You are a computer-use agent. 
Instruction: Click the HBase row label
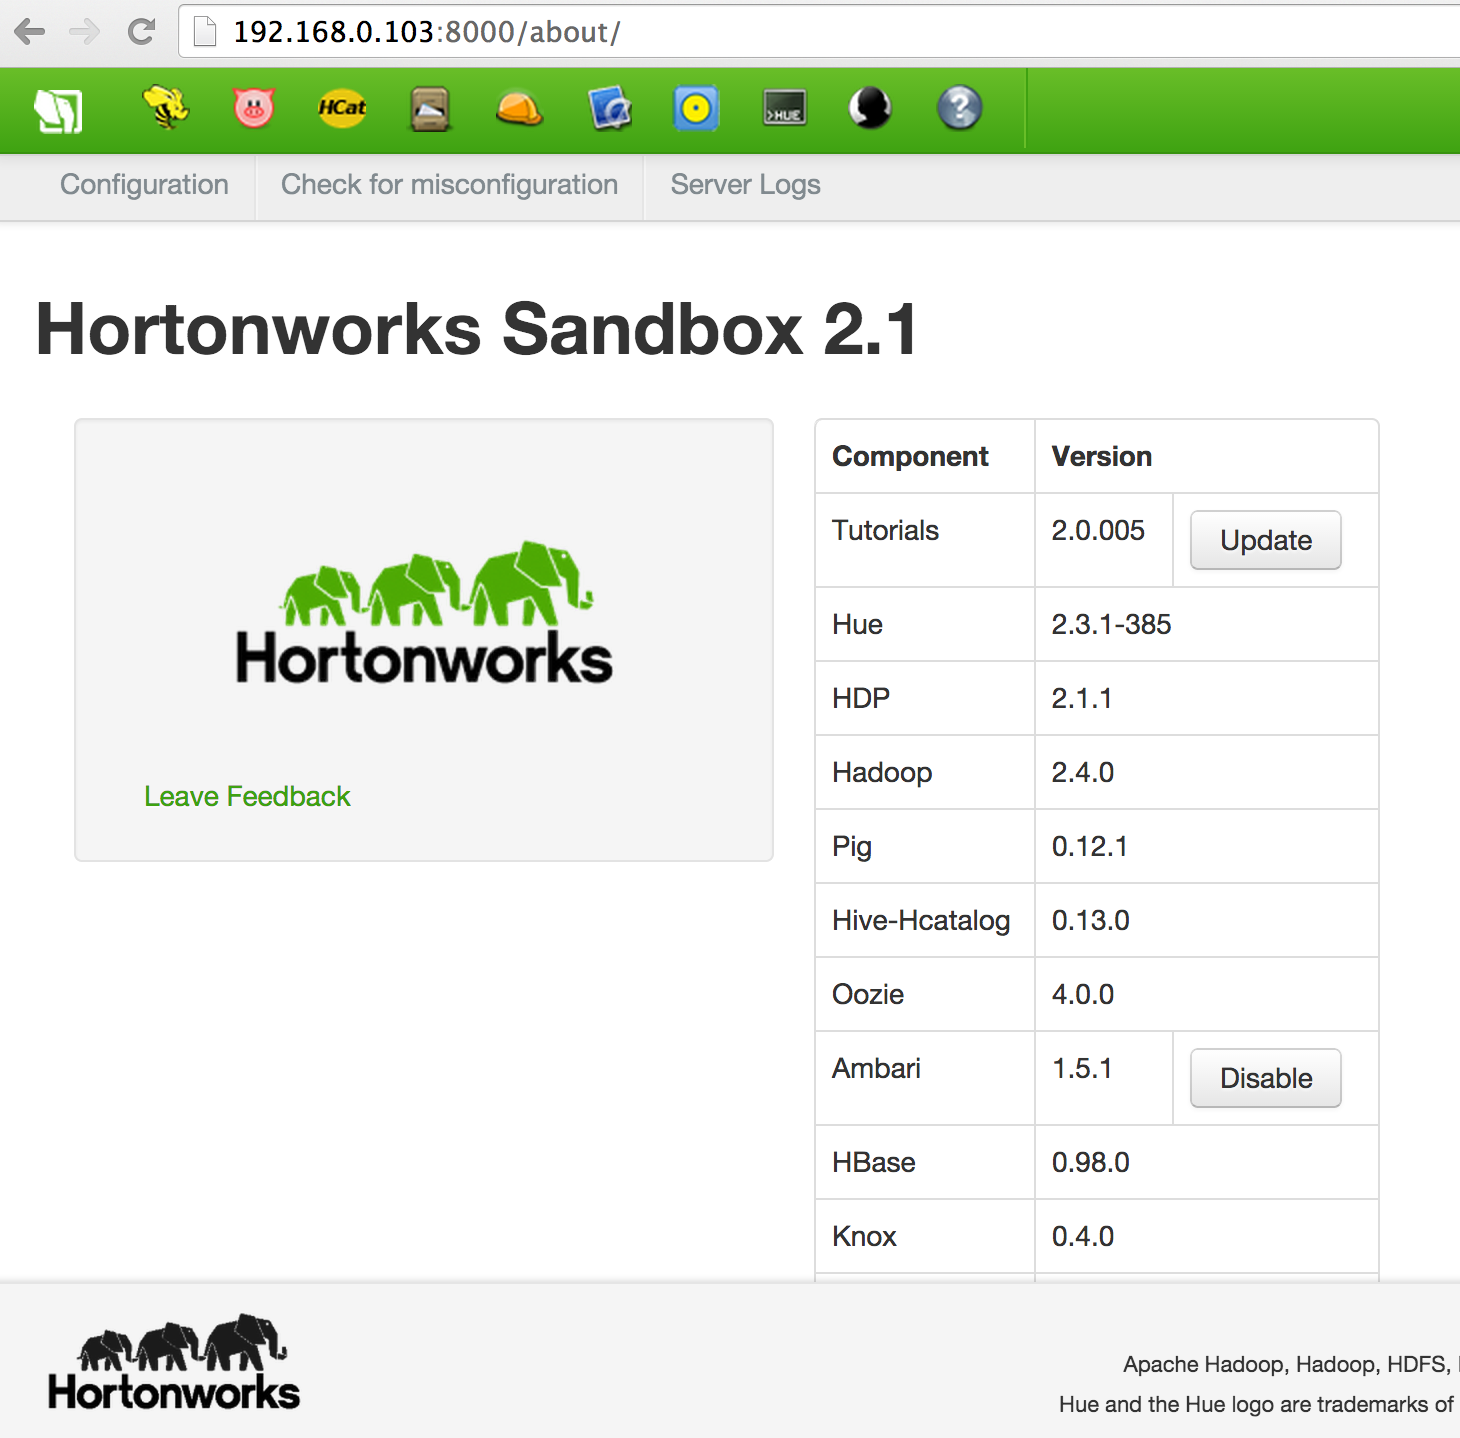click(874, 1162)
